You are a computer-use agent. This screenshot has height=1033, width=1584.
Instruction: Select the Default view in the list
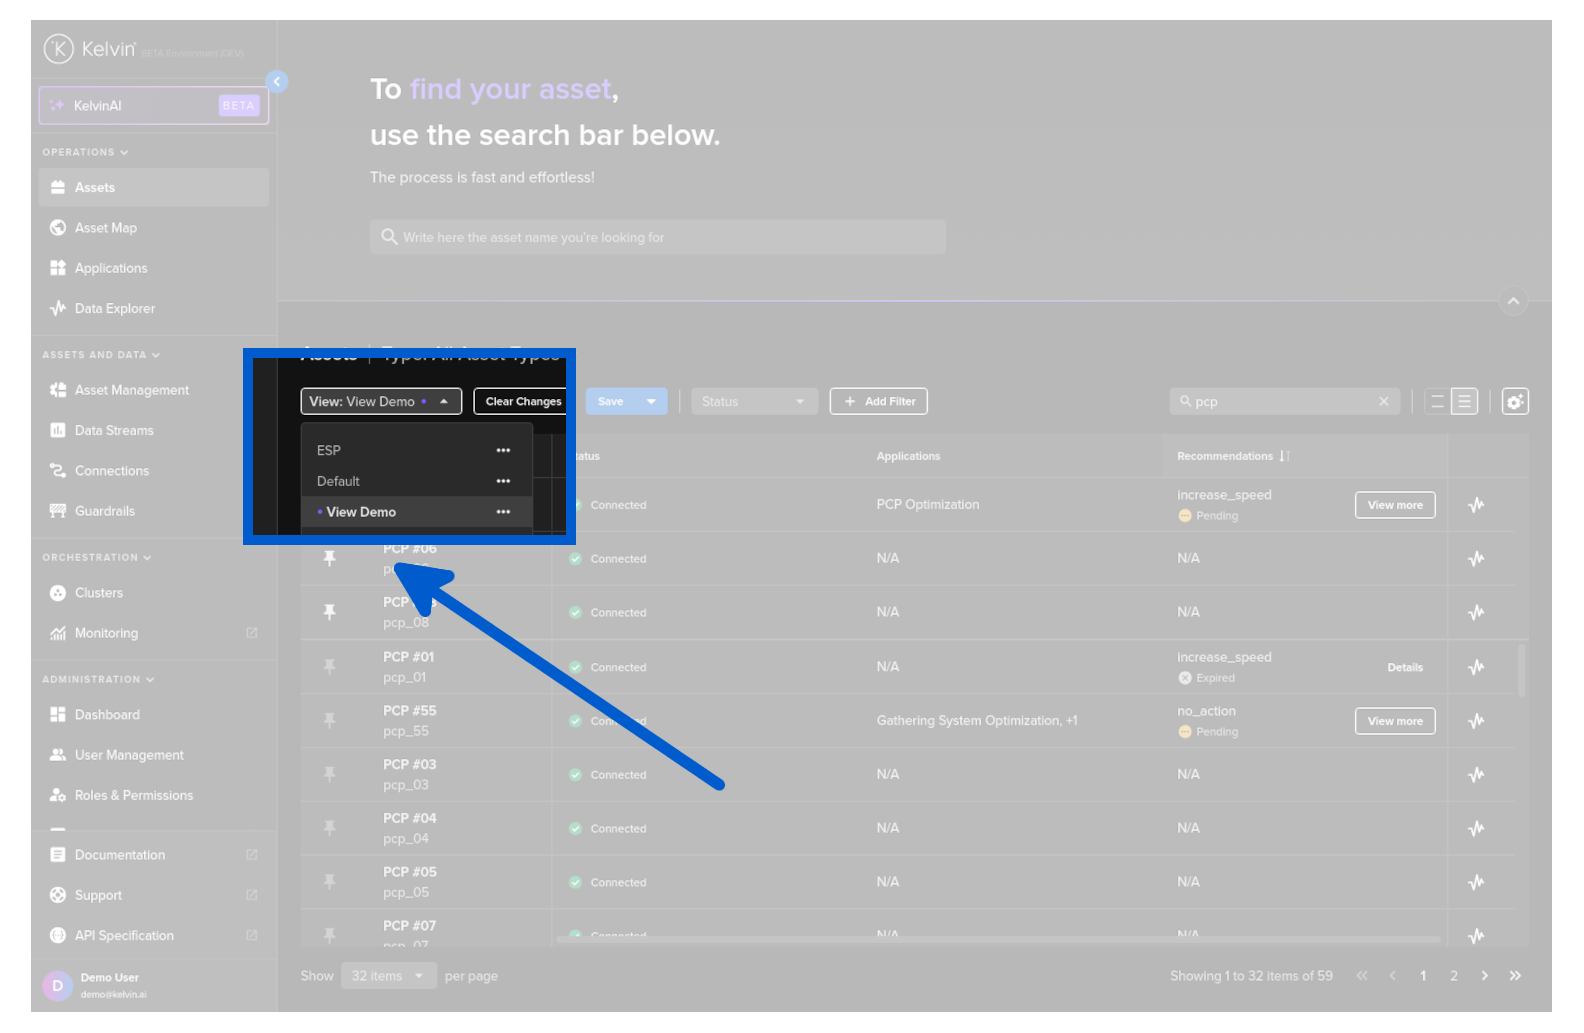(339, 482)
